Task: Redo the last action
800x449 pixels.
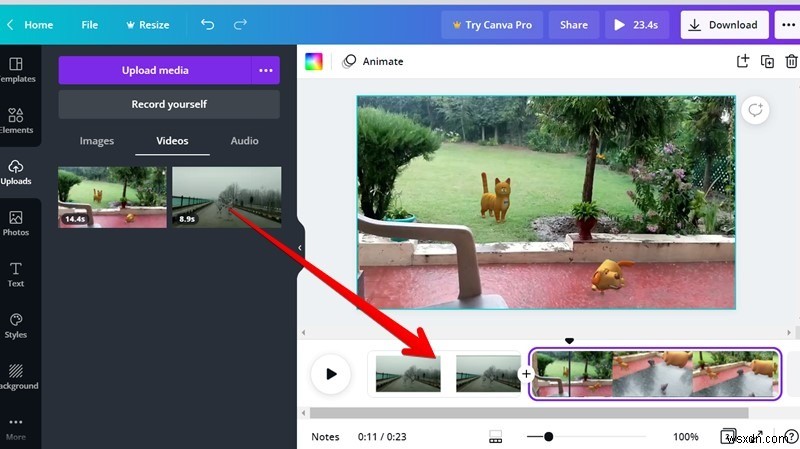Action: click(x=240, y=24)
